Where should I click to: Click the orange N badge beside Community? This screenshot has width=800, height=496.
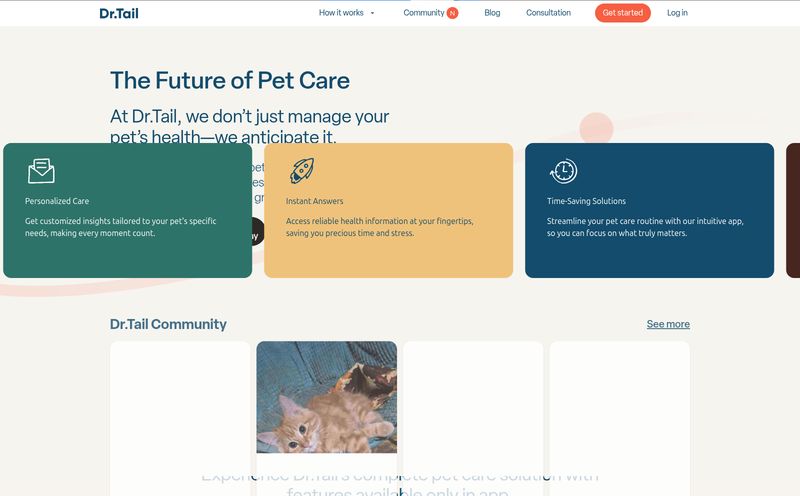point(452,13)
